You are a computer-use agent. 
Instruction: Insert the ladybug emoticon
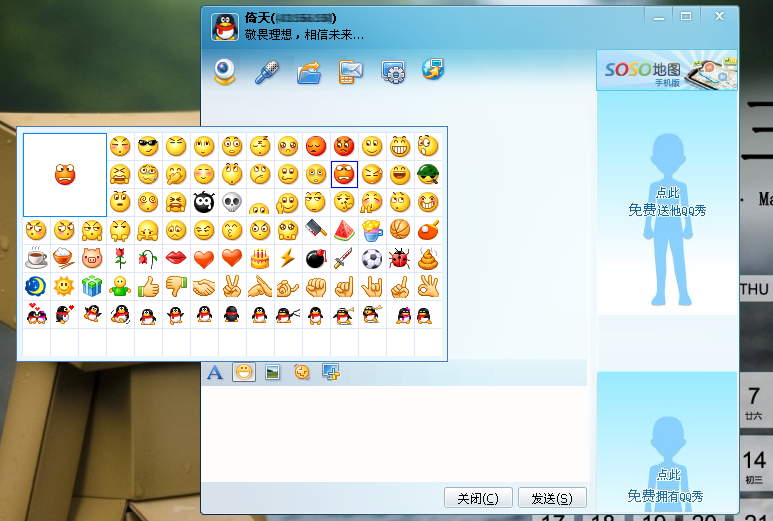(400, 258)
